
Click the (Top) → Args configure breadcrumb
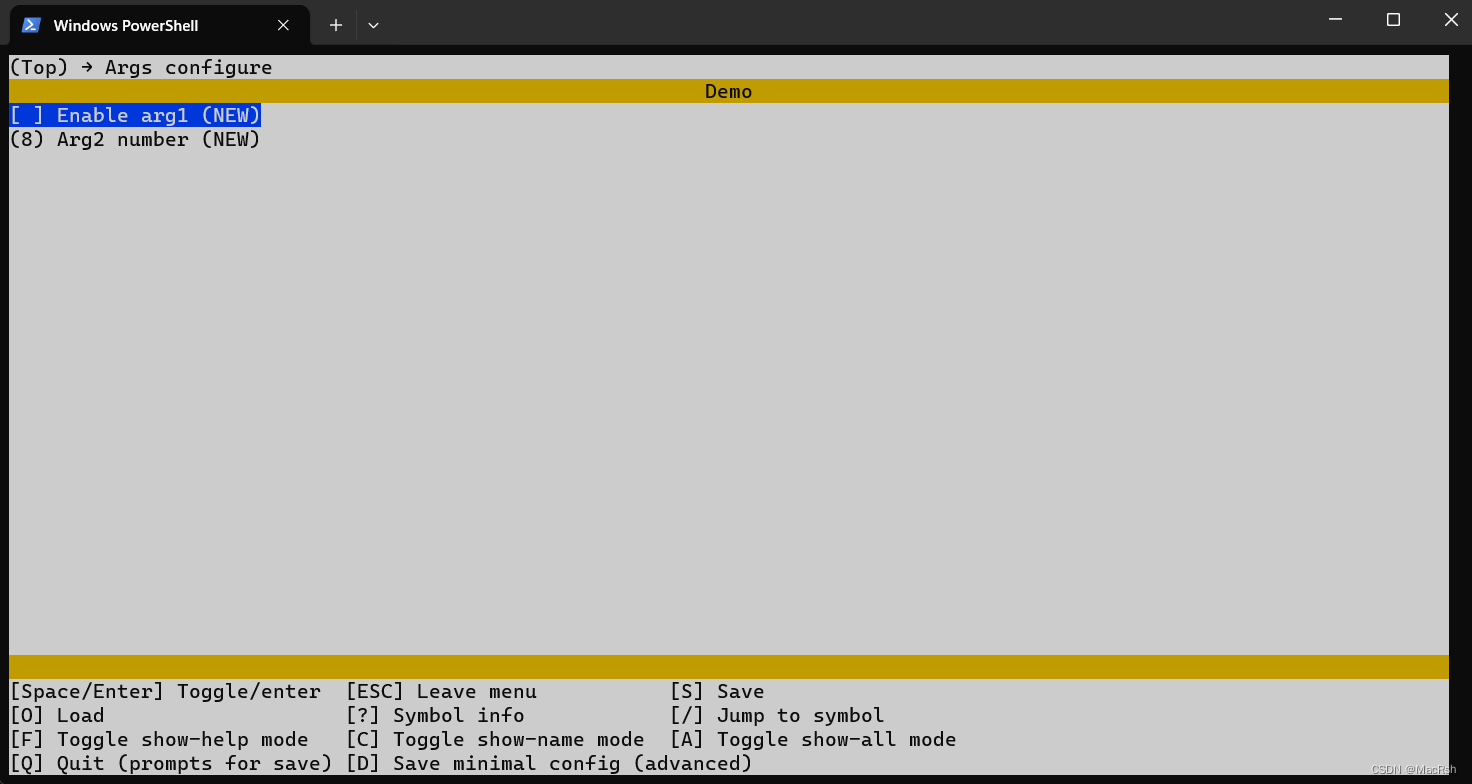pos(140,67)
